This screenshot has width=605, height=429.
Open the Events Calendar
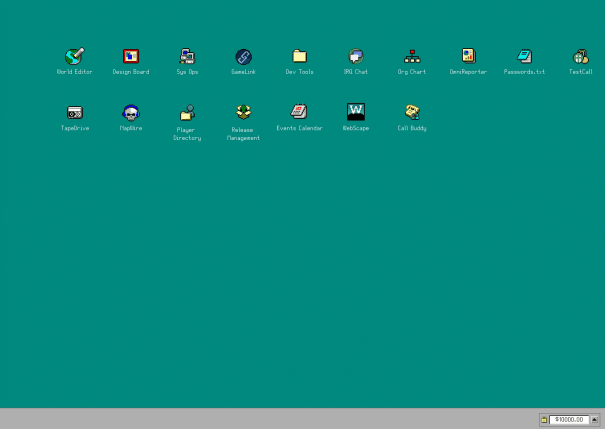tap(299, 113)
